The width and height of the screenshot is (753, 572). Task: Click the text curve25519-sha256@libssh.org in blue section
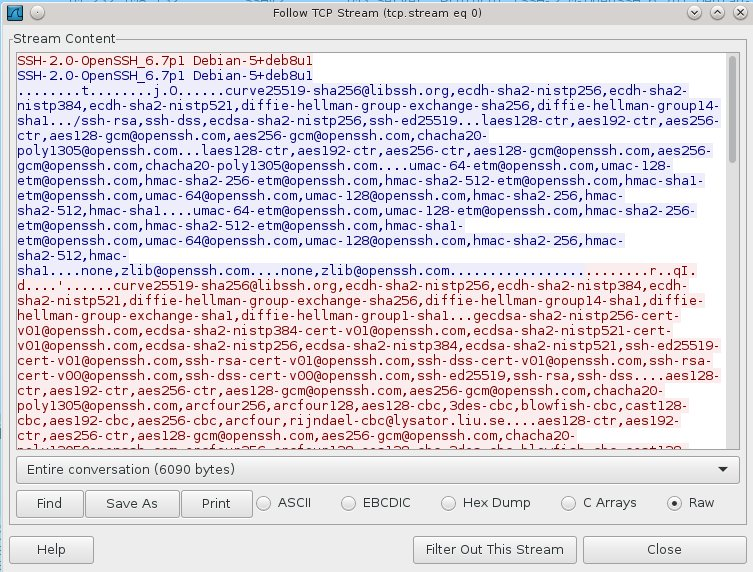[337, 91]
